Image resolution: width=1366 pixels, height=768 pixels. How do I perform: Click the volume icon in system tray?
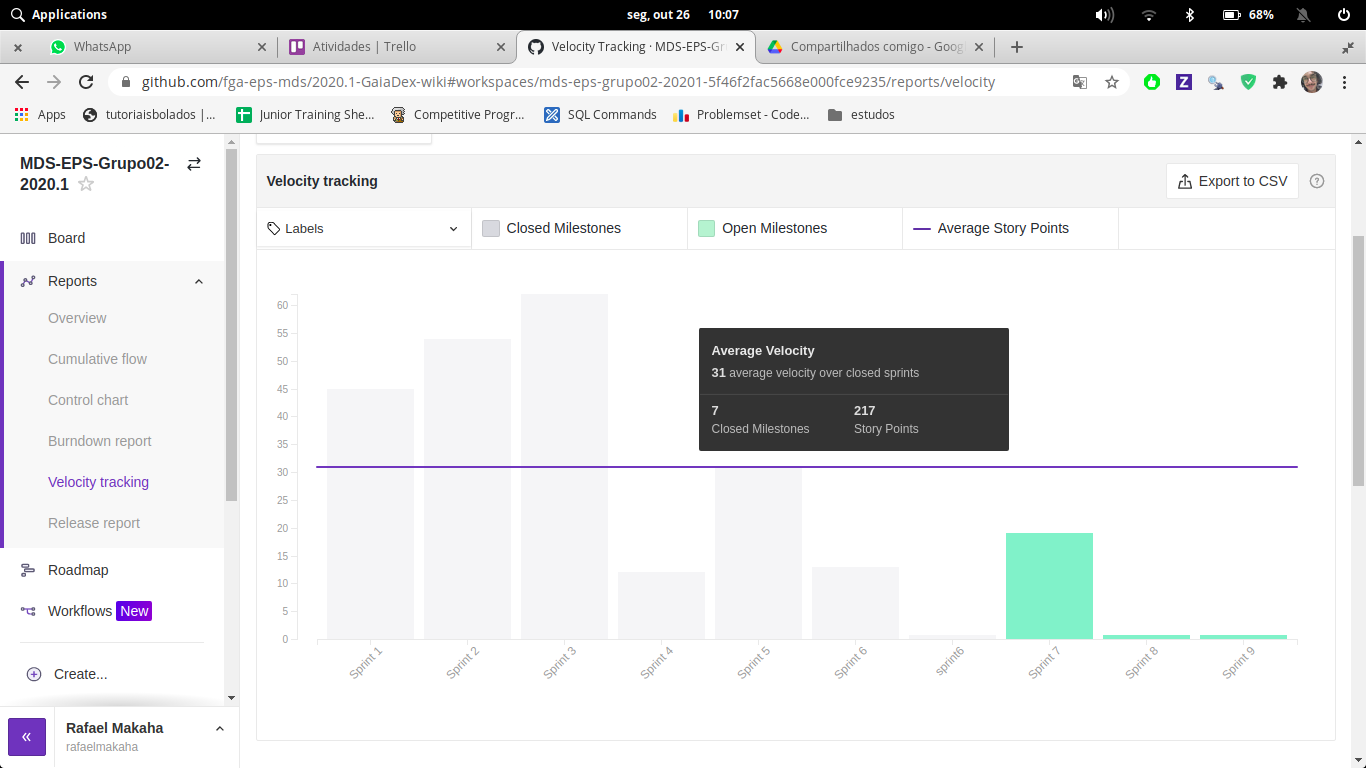(1104, 15)
